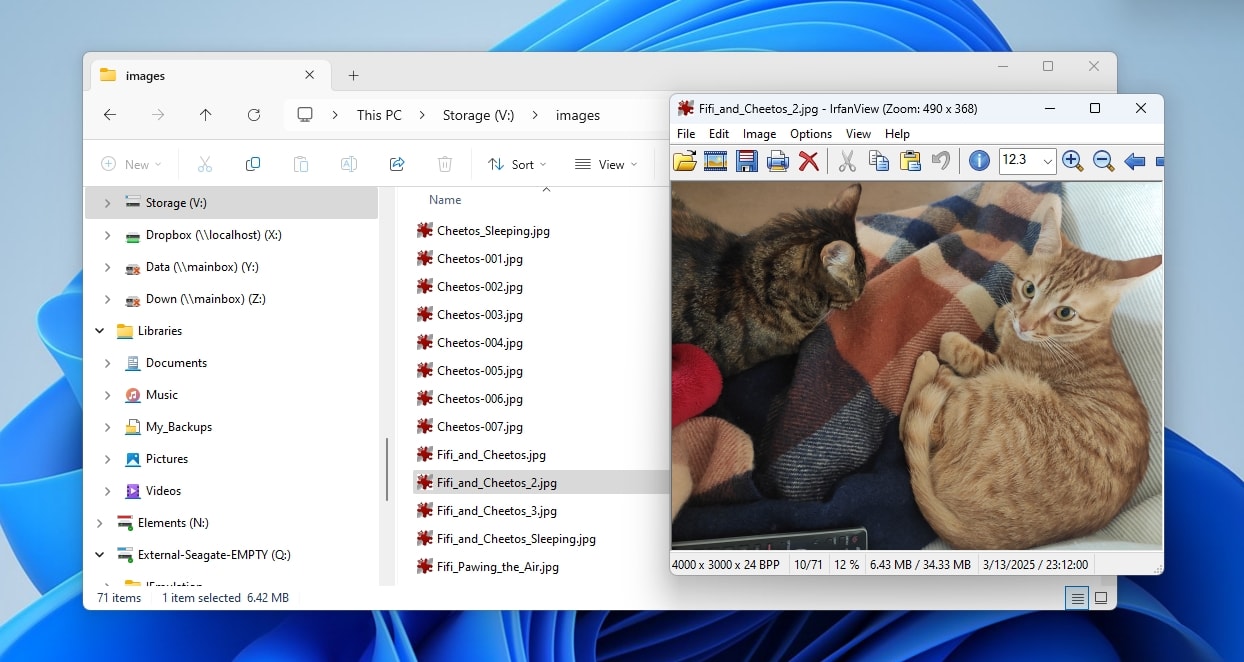
Task: Collapse the Libraries tree node
Action: pos(99,331)
